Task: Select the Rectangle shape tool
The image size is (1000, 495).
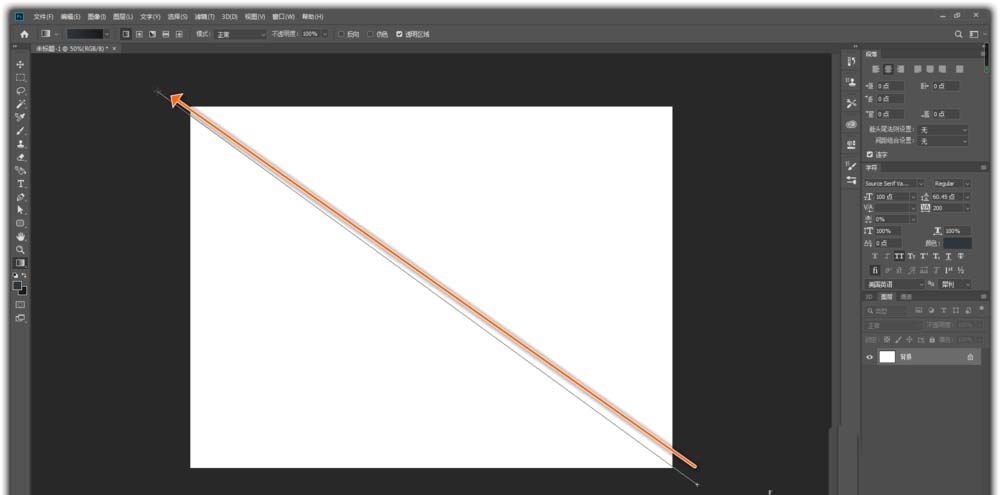Action: click(x=20, y=223)
